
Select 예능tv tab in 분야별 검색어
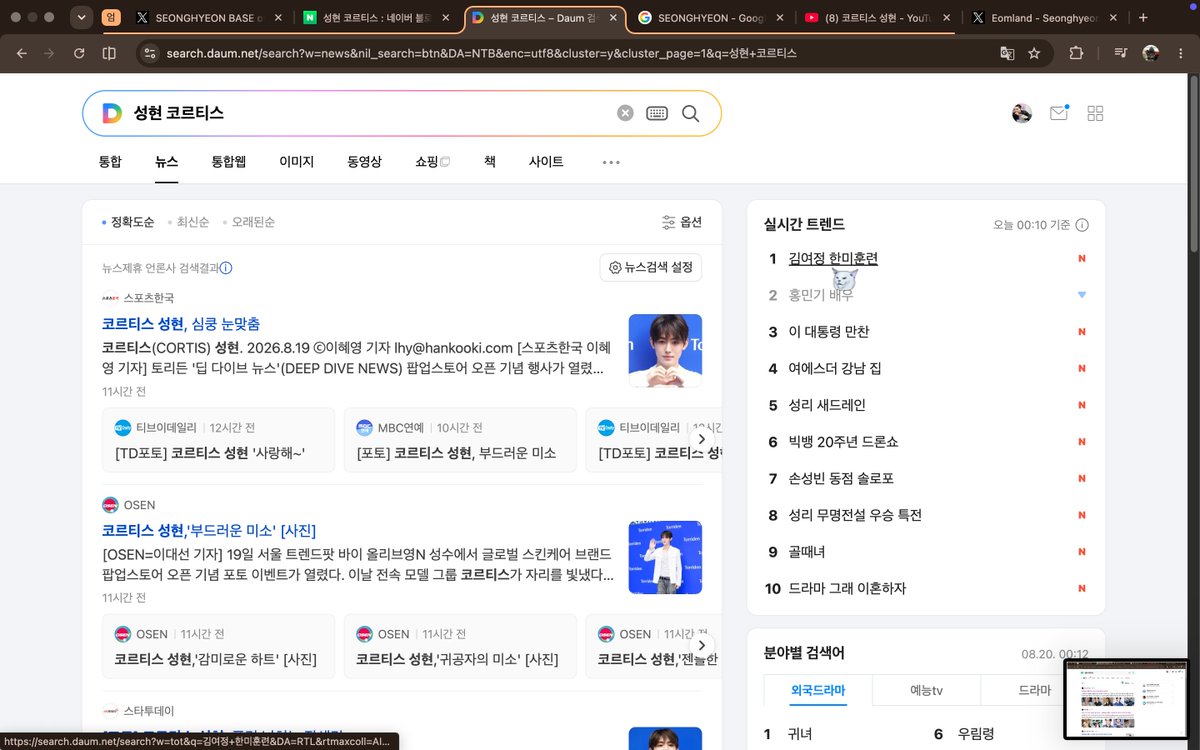pyautogui.click(x=926, y=690)
